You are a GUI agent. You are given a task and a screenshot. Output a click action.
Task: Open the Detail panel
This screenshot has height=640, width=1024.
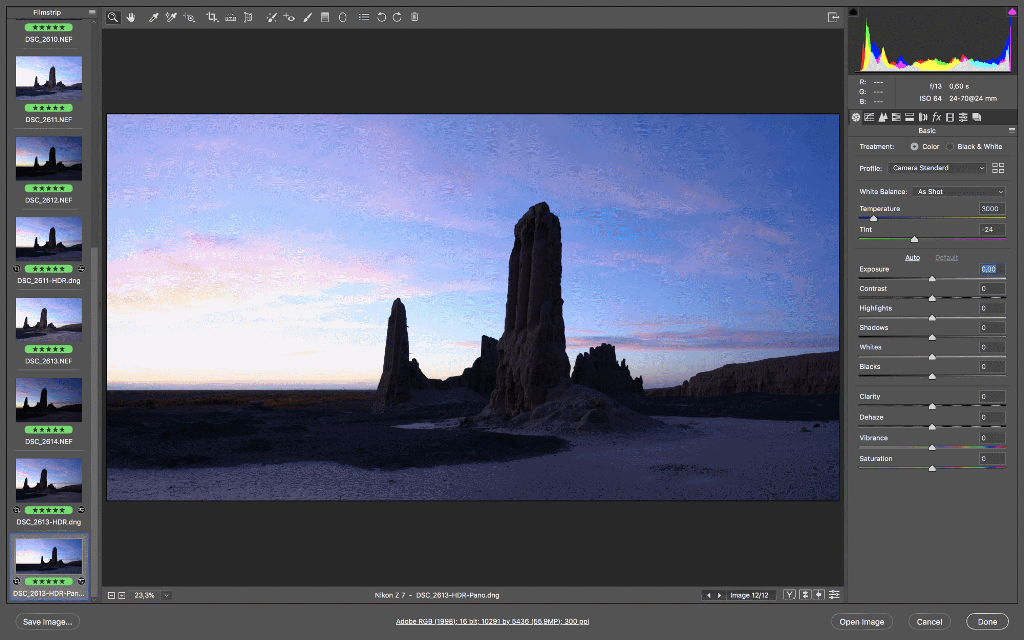[x=884, y=117]
